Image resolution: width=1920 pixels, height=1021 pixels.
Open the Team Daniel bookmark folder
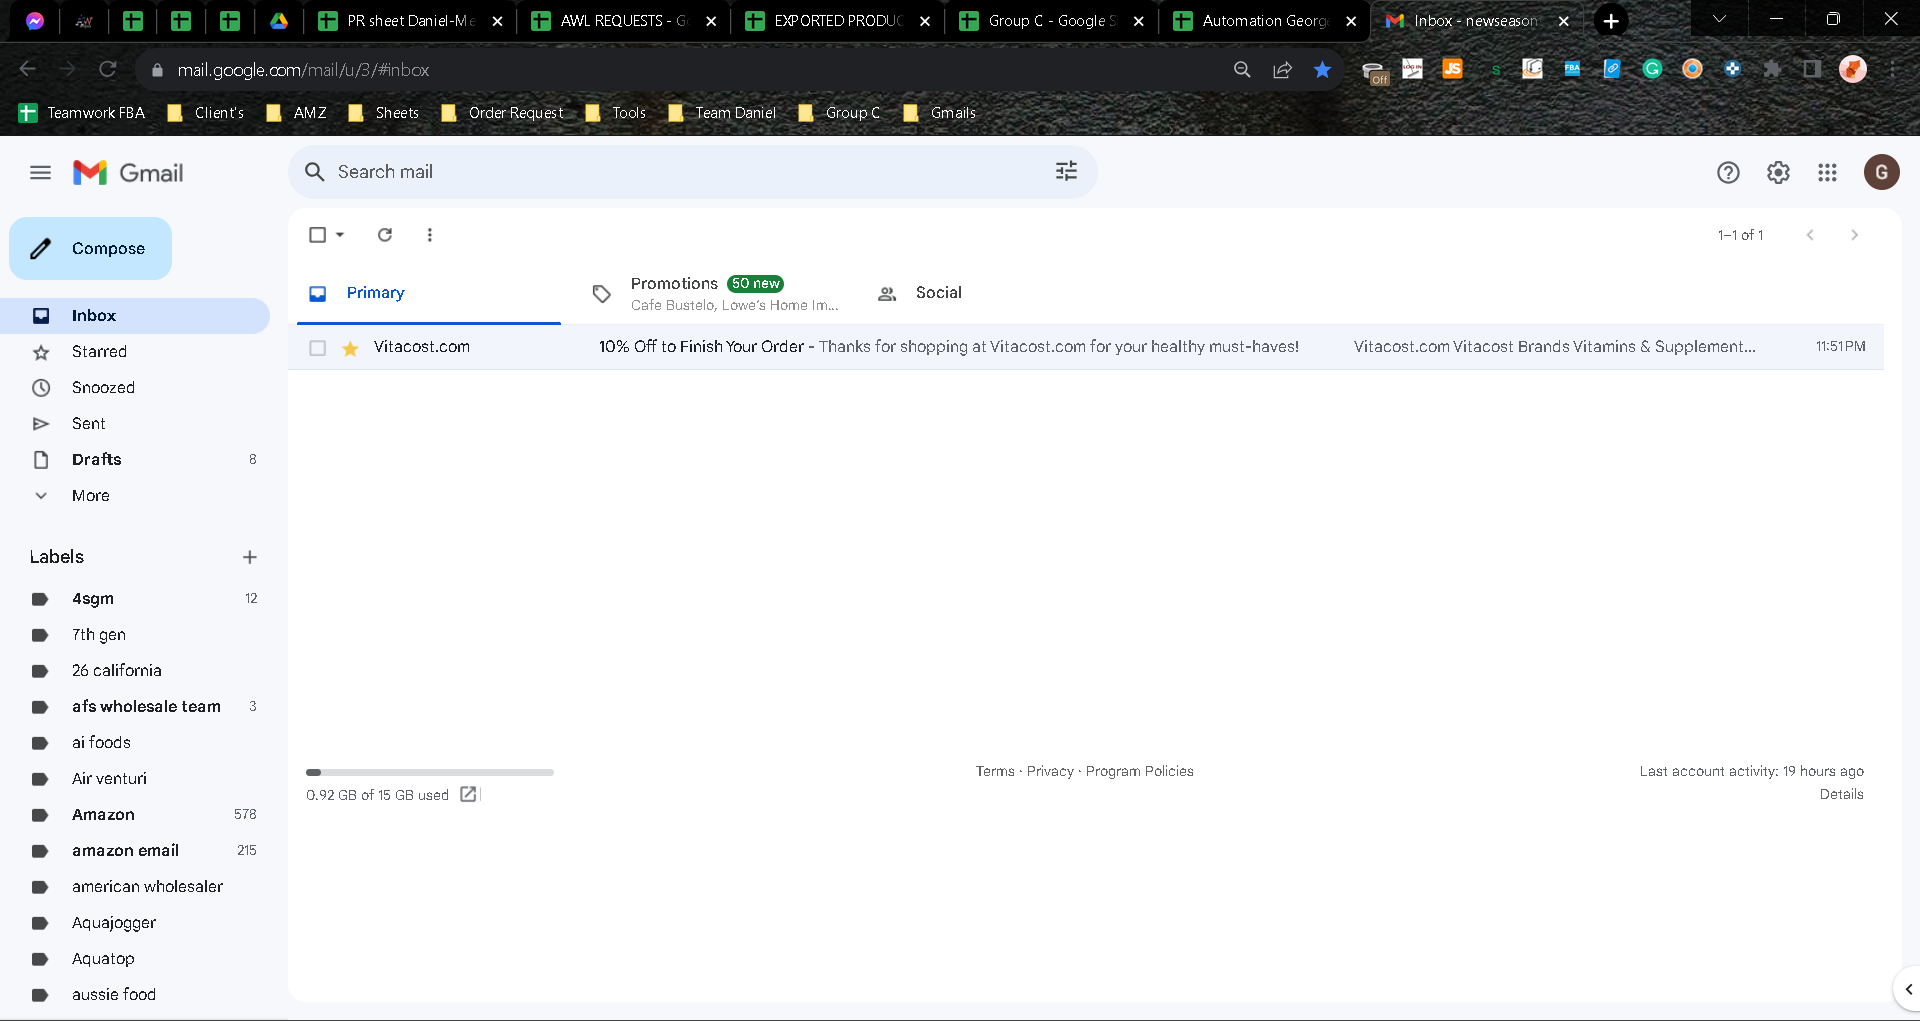[x=722, y=113]
